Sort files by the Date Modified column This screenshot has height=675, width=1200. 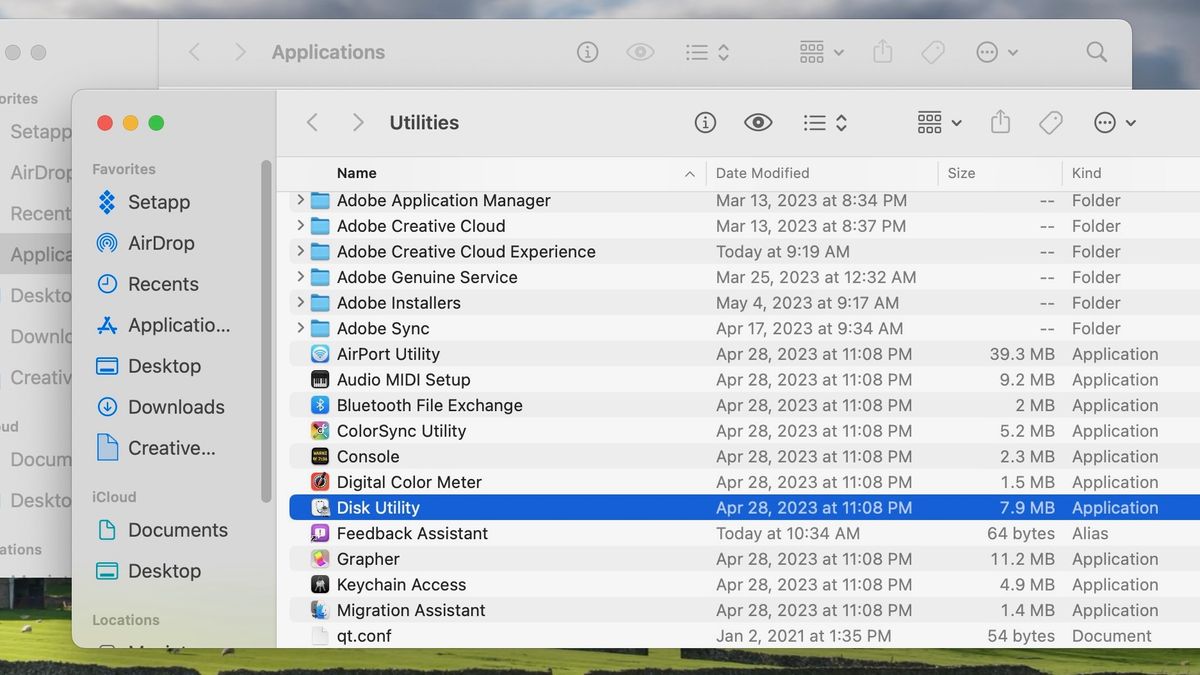click(x=763, y=173)
